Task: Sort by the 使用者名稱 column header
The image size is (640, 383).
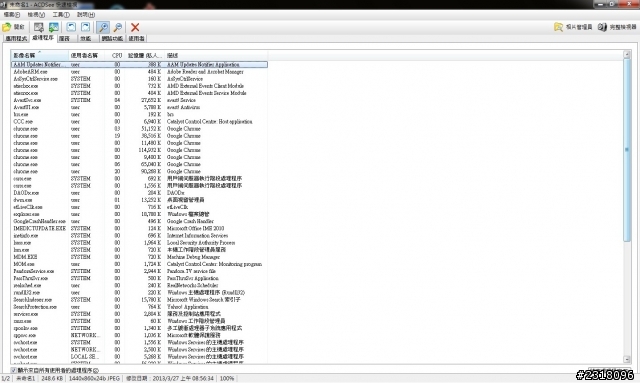Action: [x=86, y=55]
